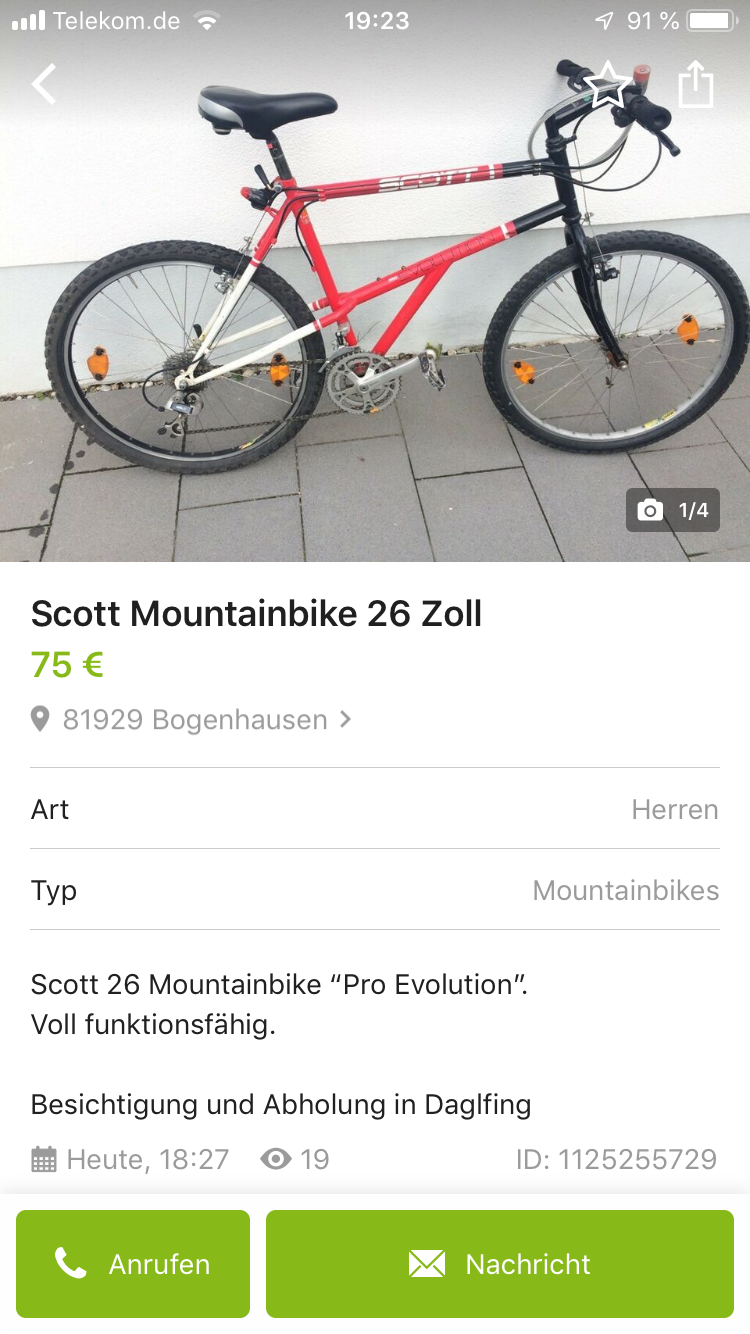This screenshot has width=750, height=1334.
Task: Tap the eye views icon
Action: coord(276,1160)
